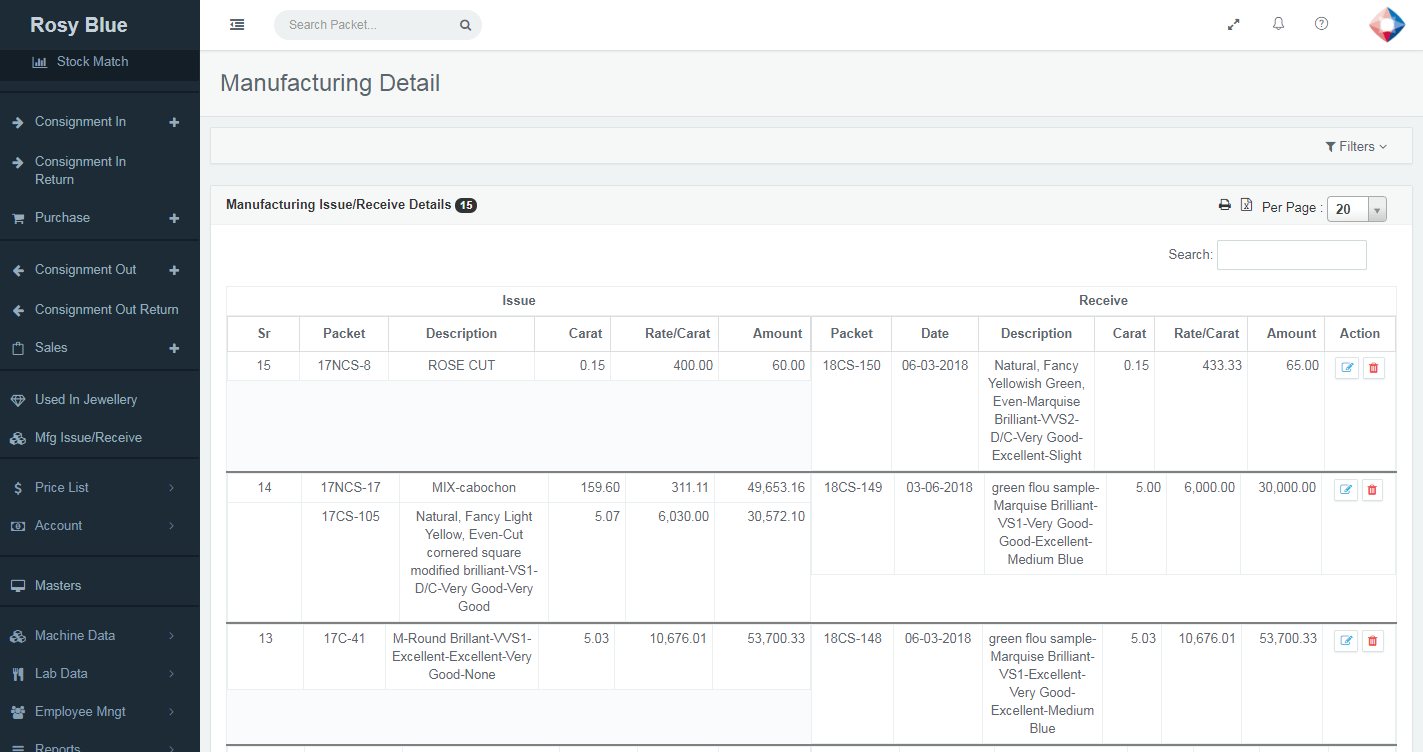
Task: Expand Lab Data chevron
Action: click(x=171, y=674)
